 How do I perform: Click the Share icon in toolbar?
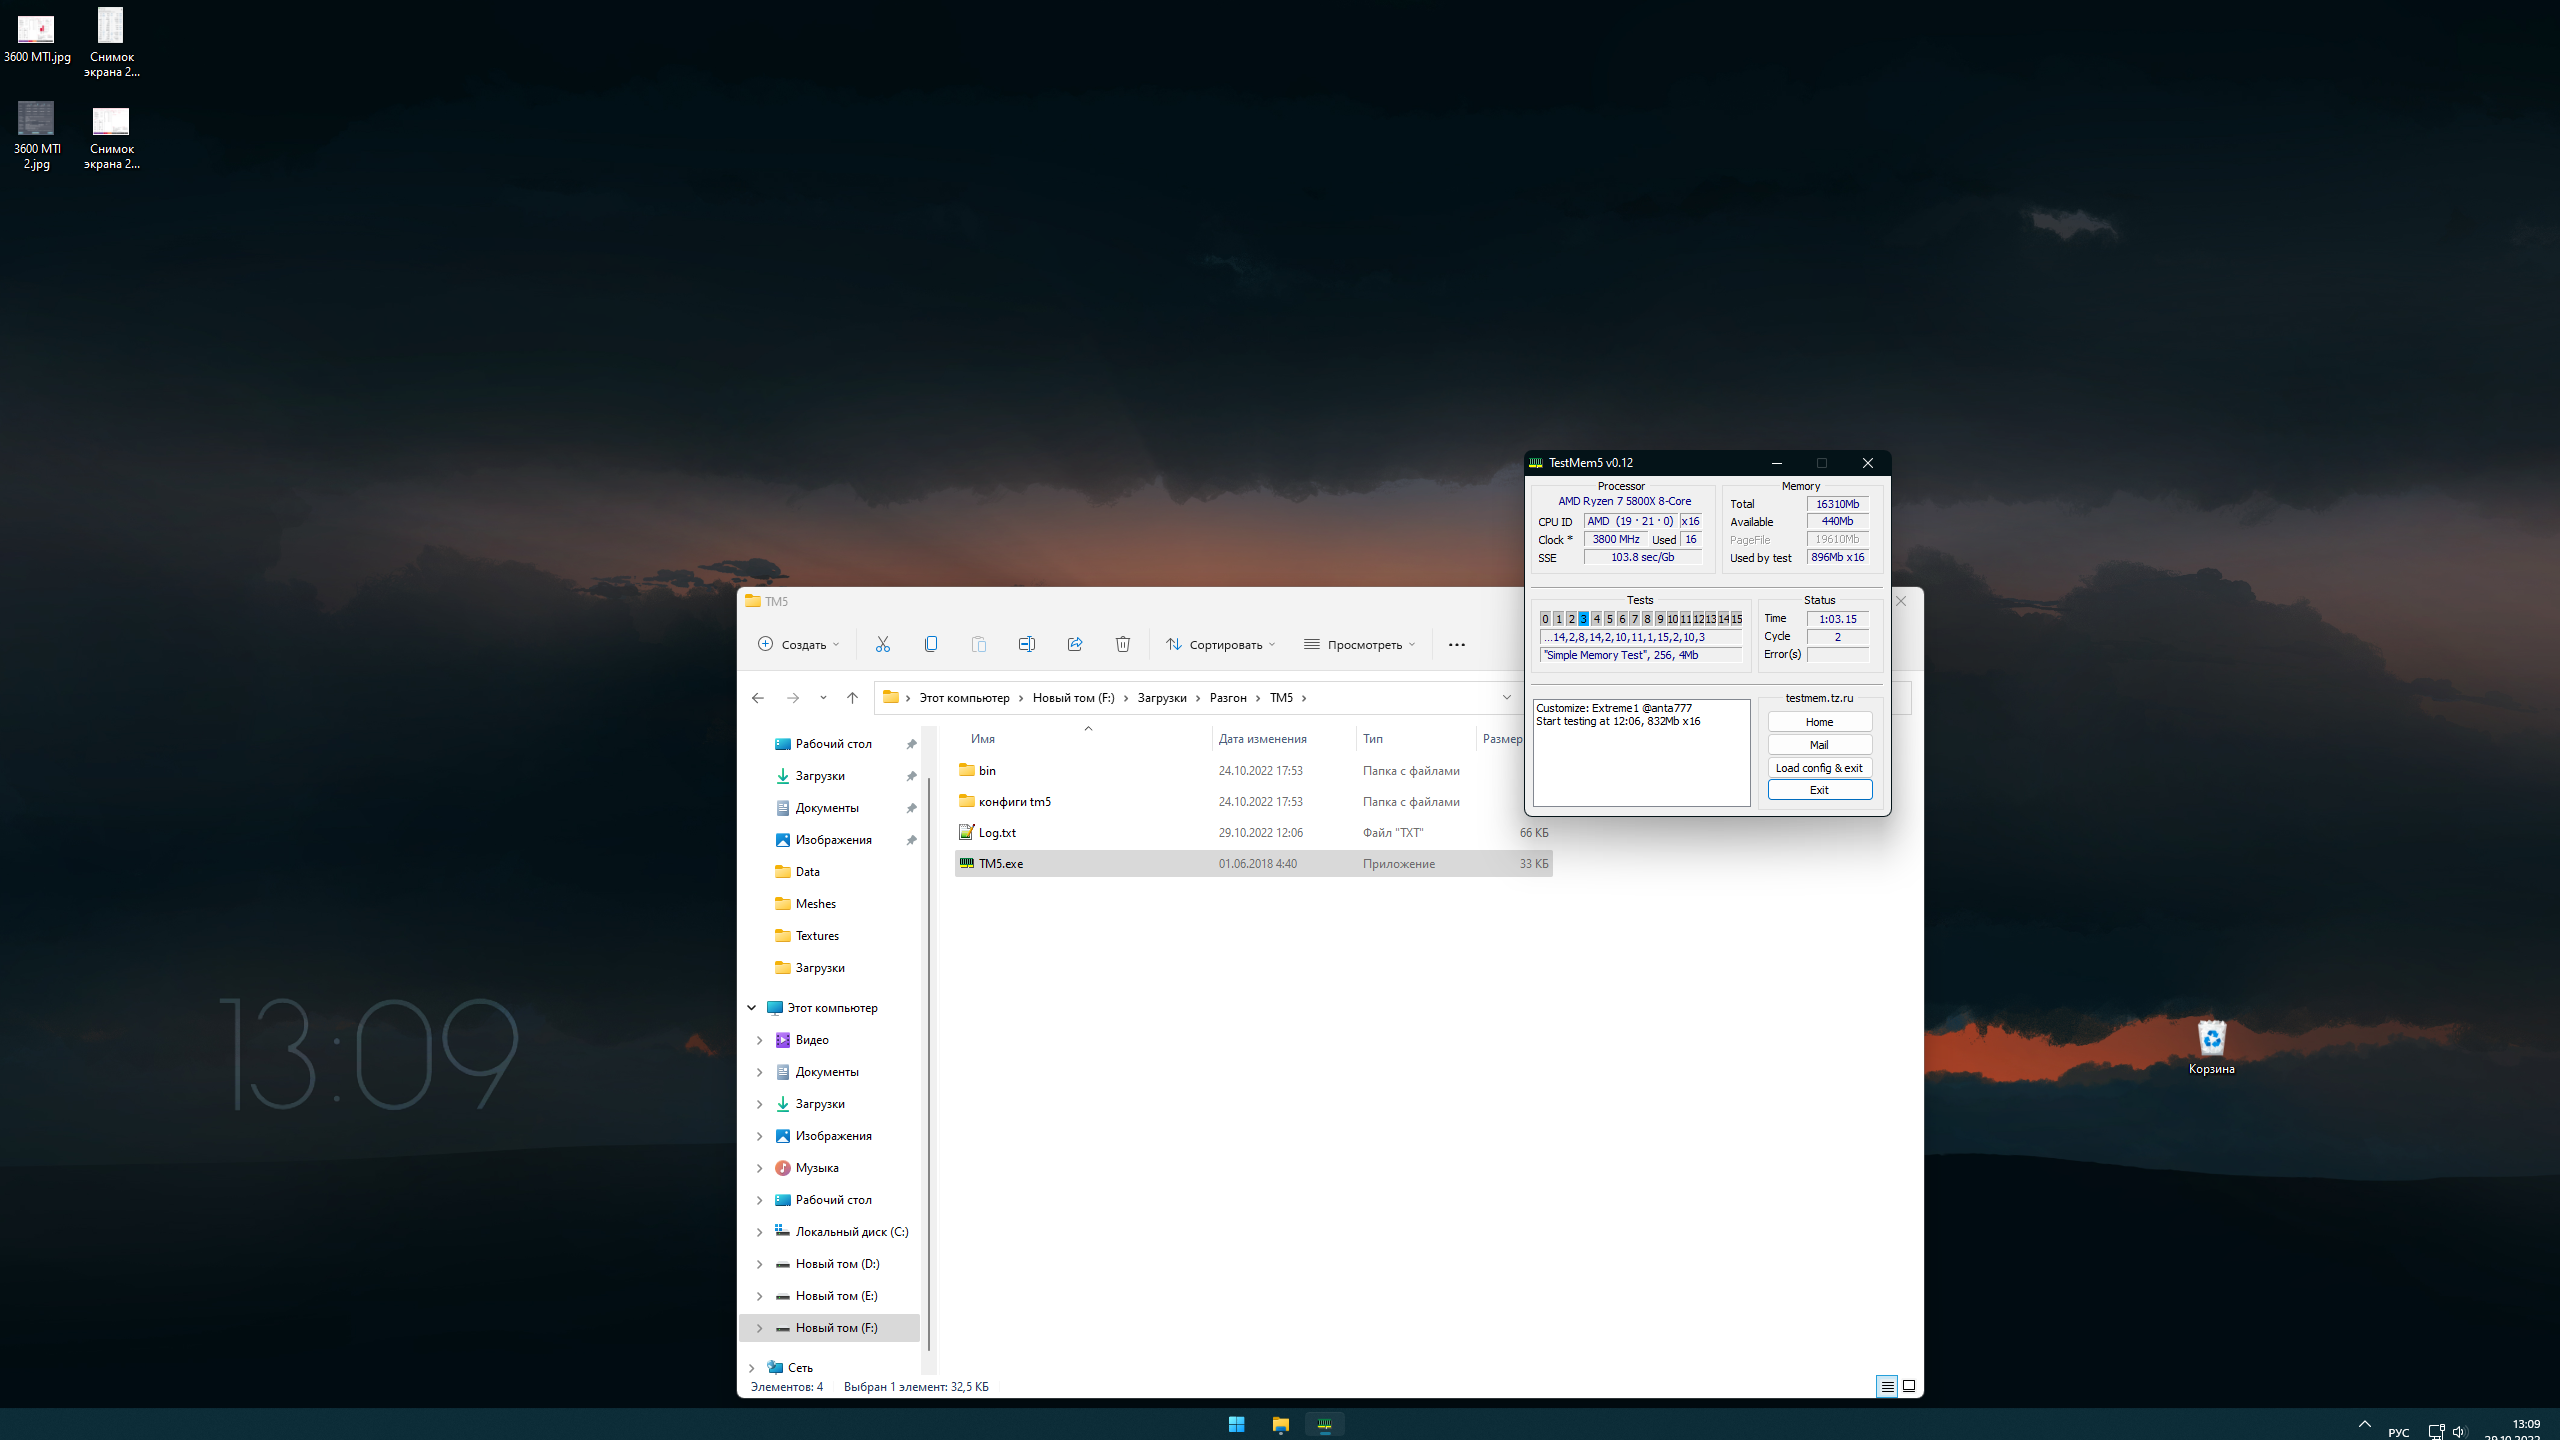coord(1074,644)
